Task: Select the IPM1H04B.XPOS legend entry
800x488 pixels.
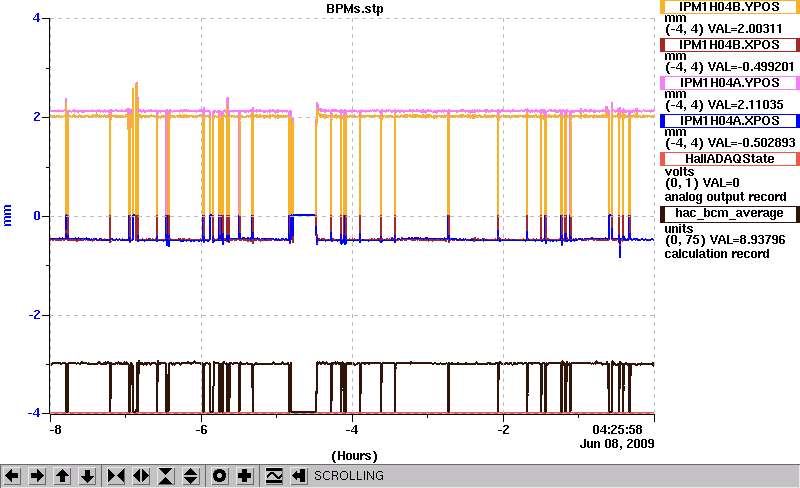Action: [x=730, y=45]
